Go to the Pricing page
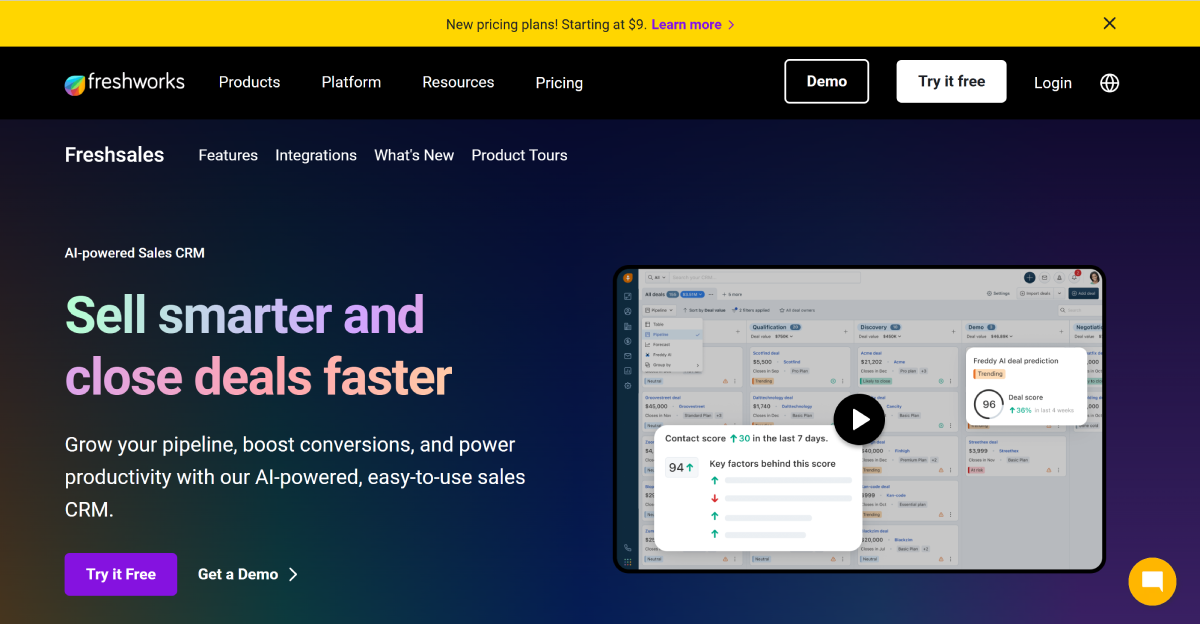1200x624 pixels. pyautogui.click(x=559, y=83)
